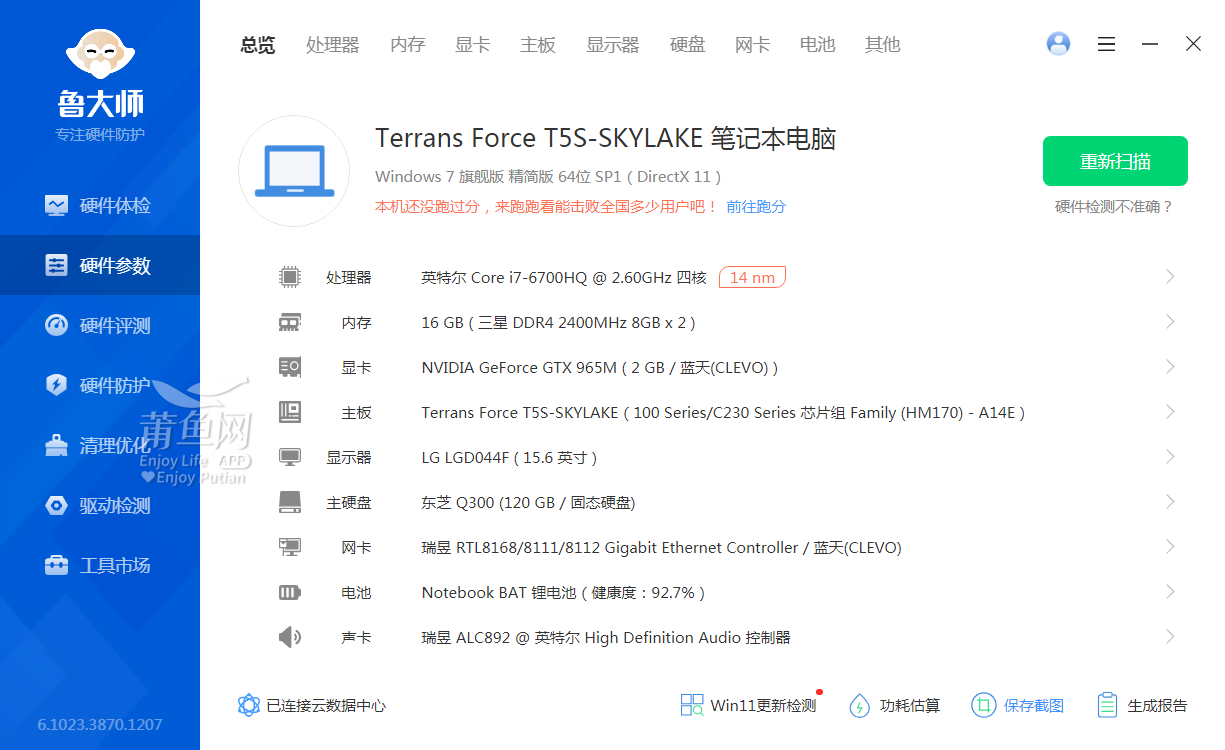The height and width of the screenshot is (750, 1225).
Task: Open the hamburger main menu
Action: coord(1106,44)
